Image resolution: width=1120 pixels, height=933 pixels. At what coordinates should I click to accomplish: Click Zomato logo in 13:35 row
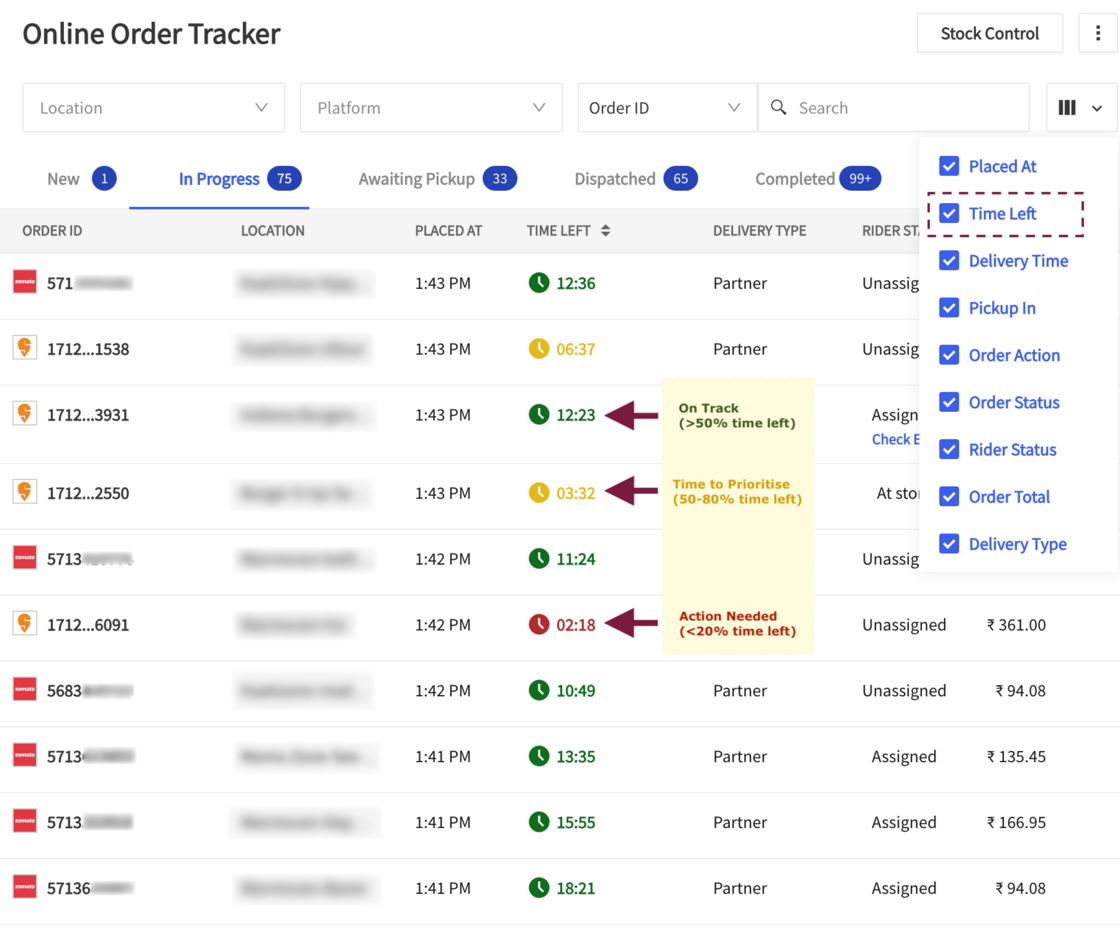(x=25, y=755)
